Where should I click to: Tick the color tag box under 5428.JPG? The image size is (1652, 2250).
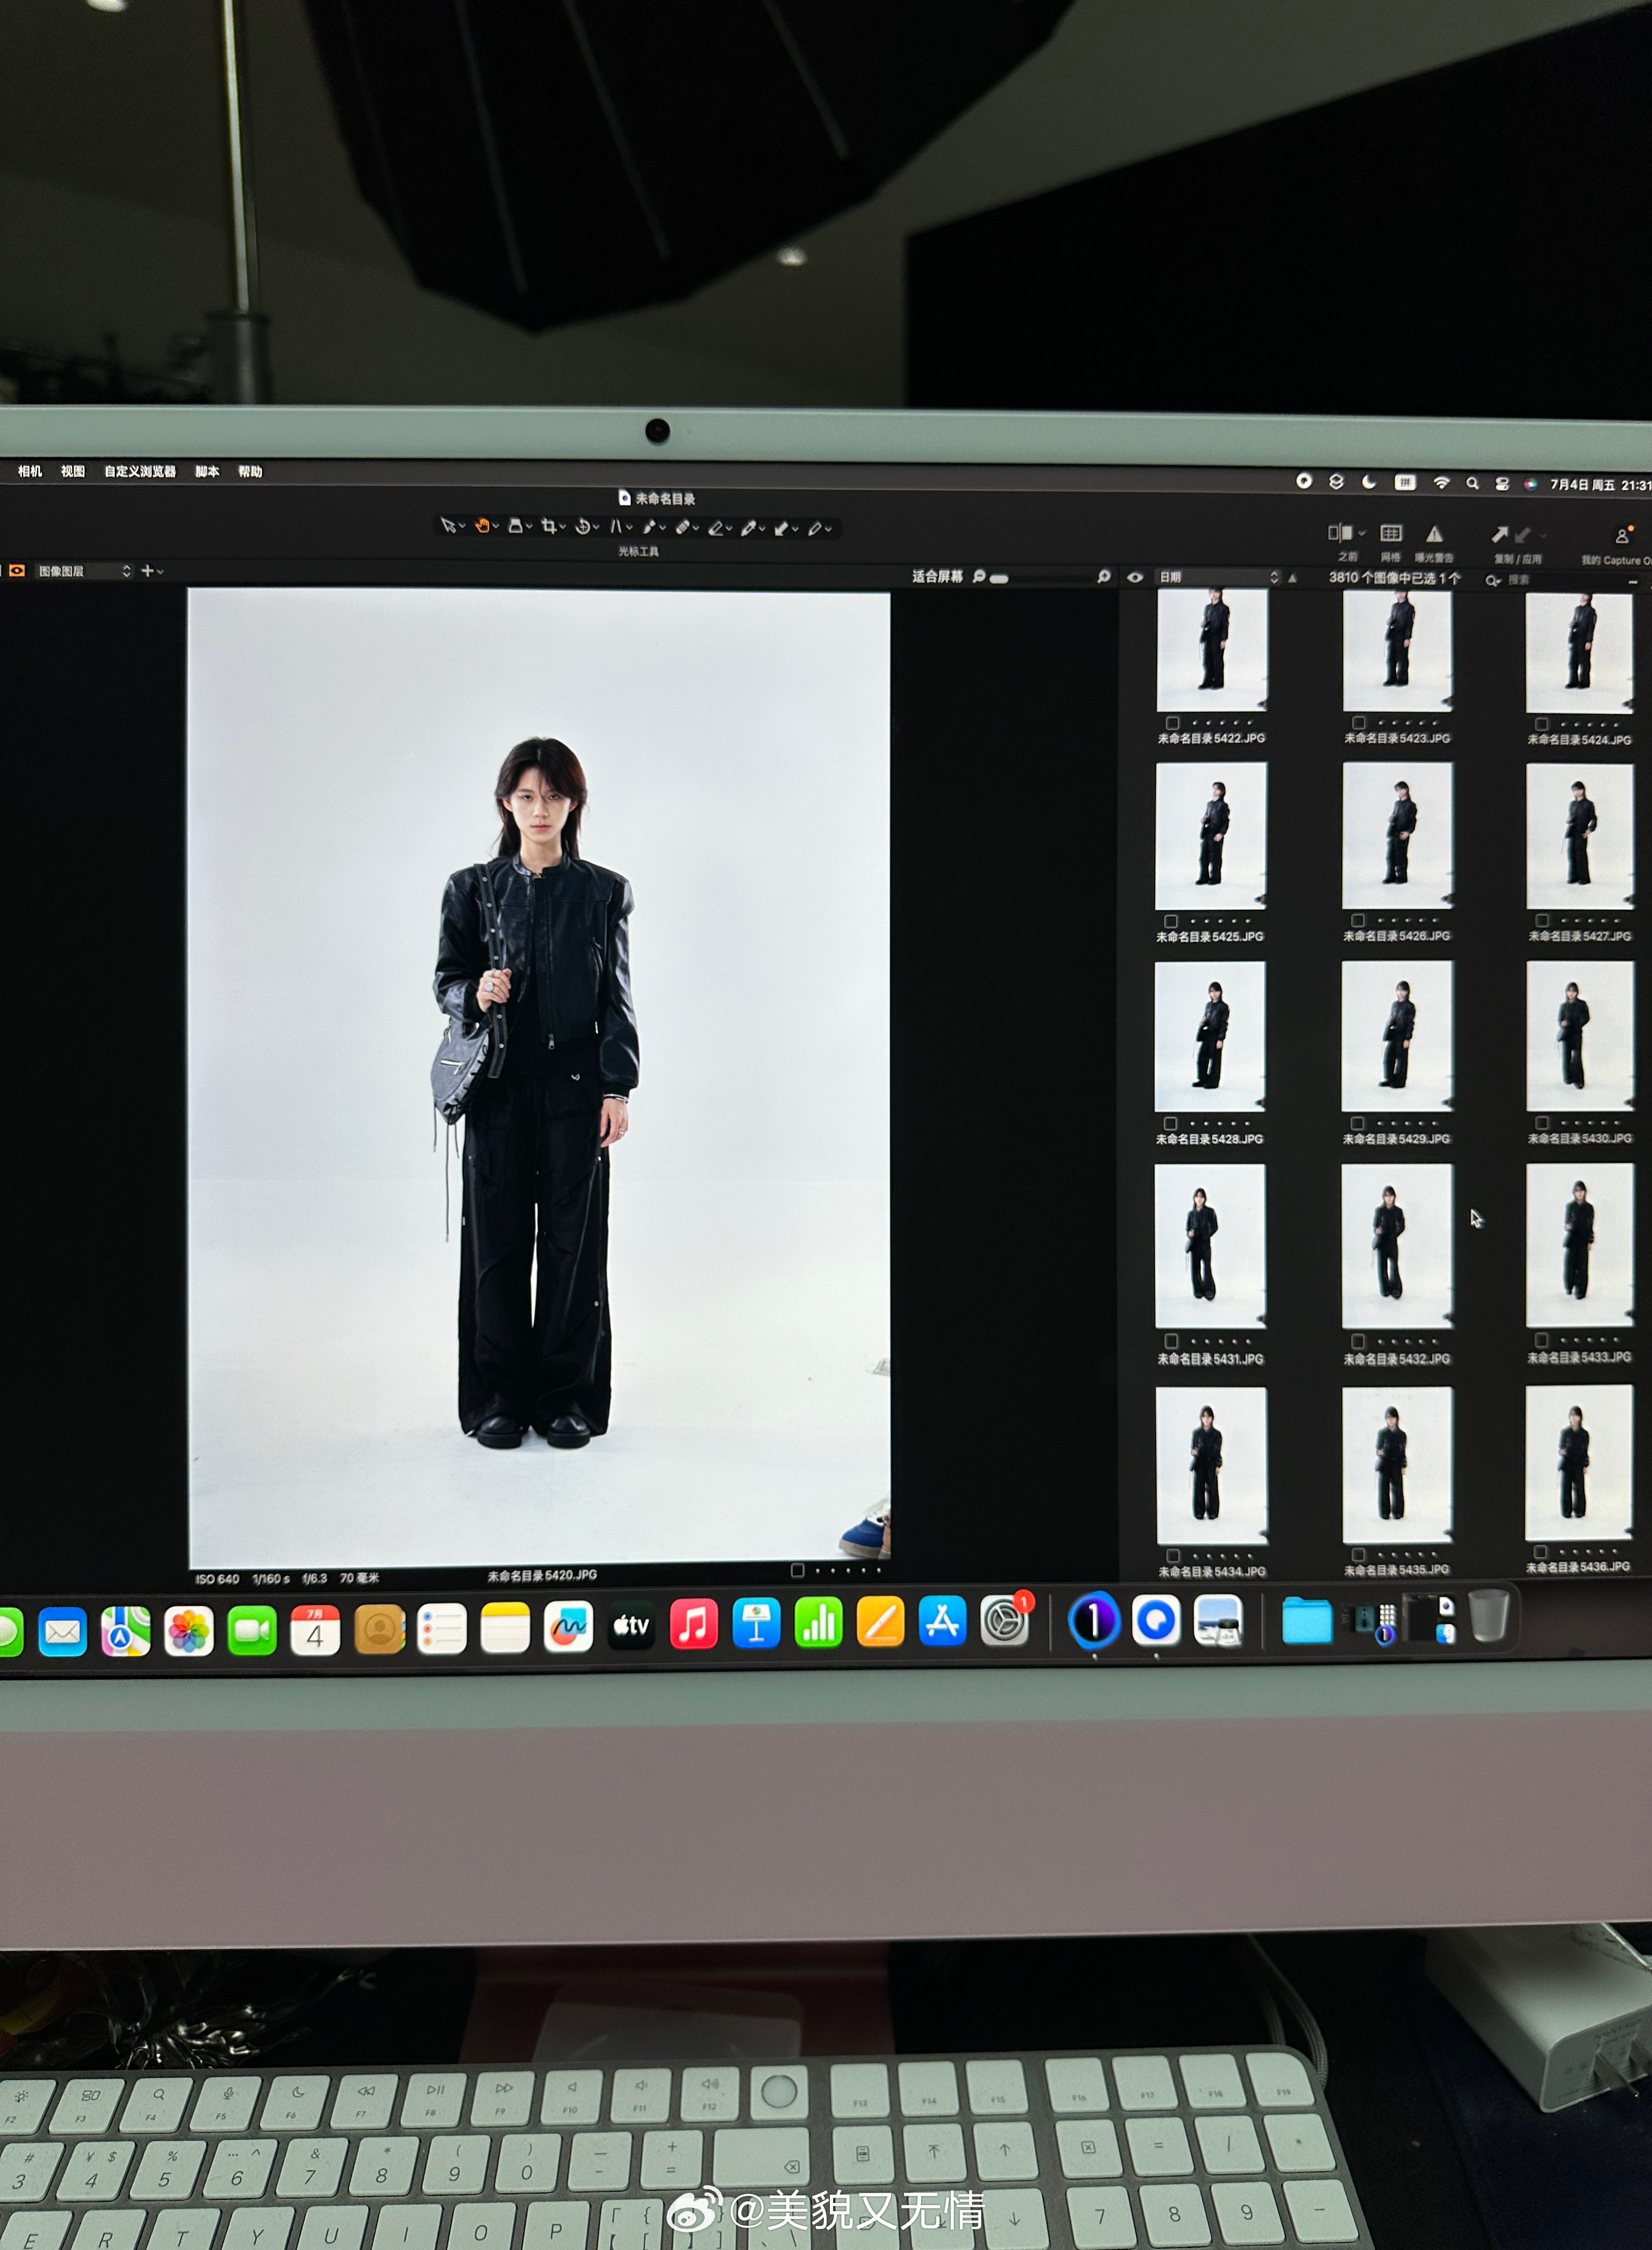1170,1123
